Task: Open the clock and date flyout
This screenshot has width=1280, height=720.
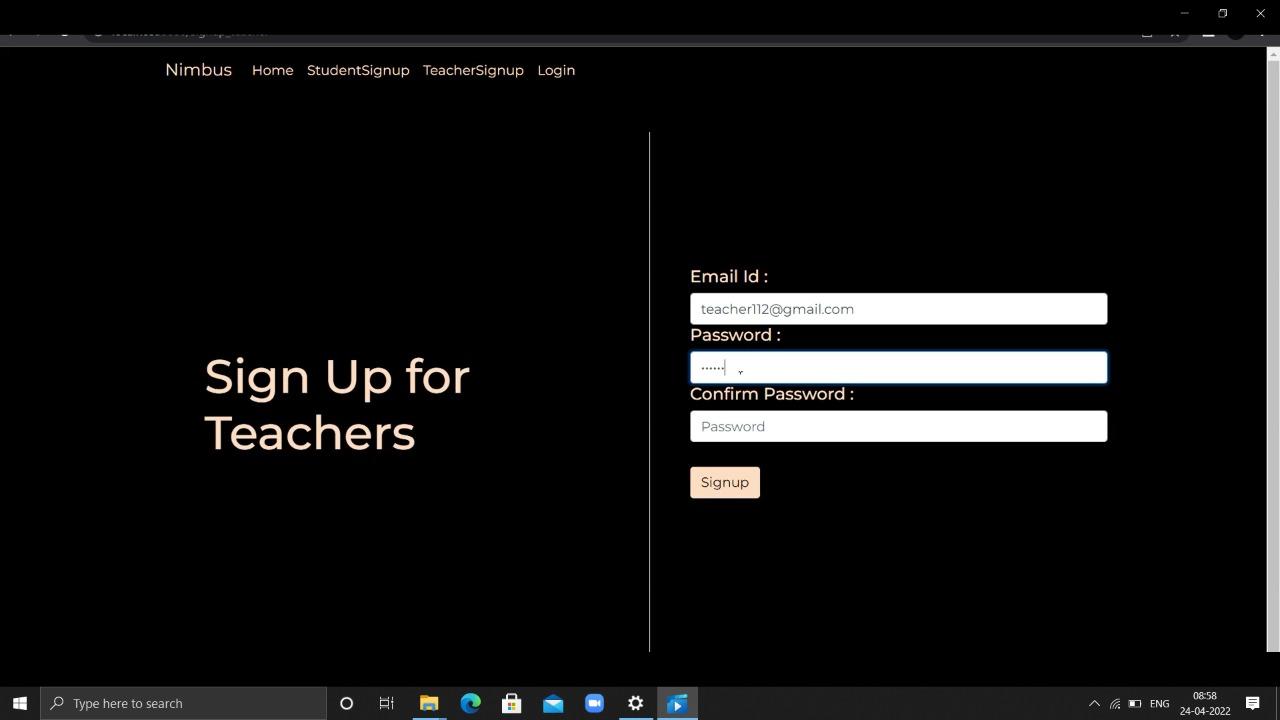Action: [x=1205, y=703]
